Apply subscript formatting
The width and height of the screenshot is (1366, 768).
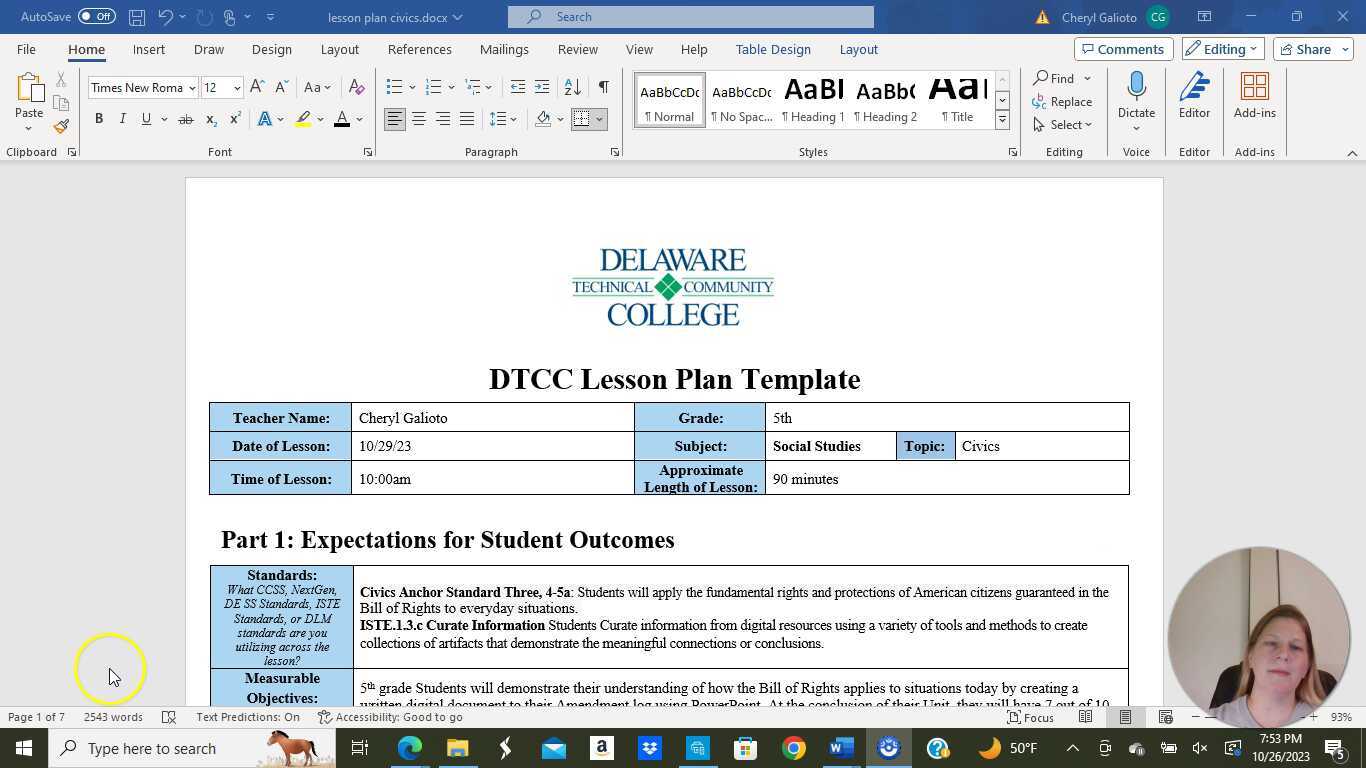210,119
